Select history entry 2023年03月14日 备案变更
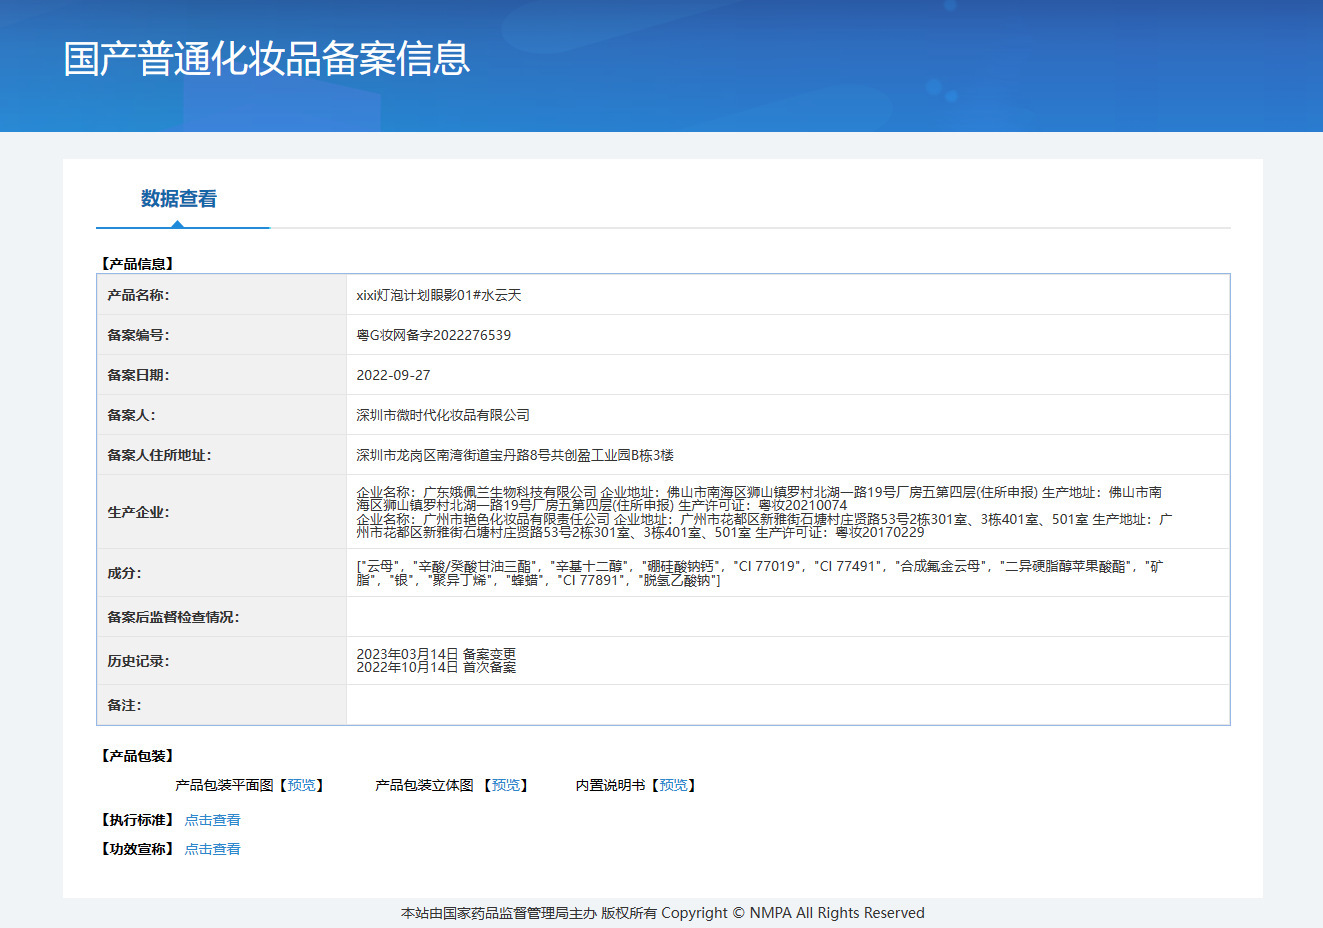The image size is (1323, 928). (x=436, y=654)
